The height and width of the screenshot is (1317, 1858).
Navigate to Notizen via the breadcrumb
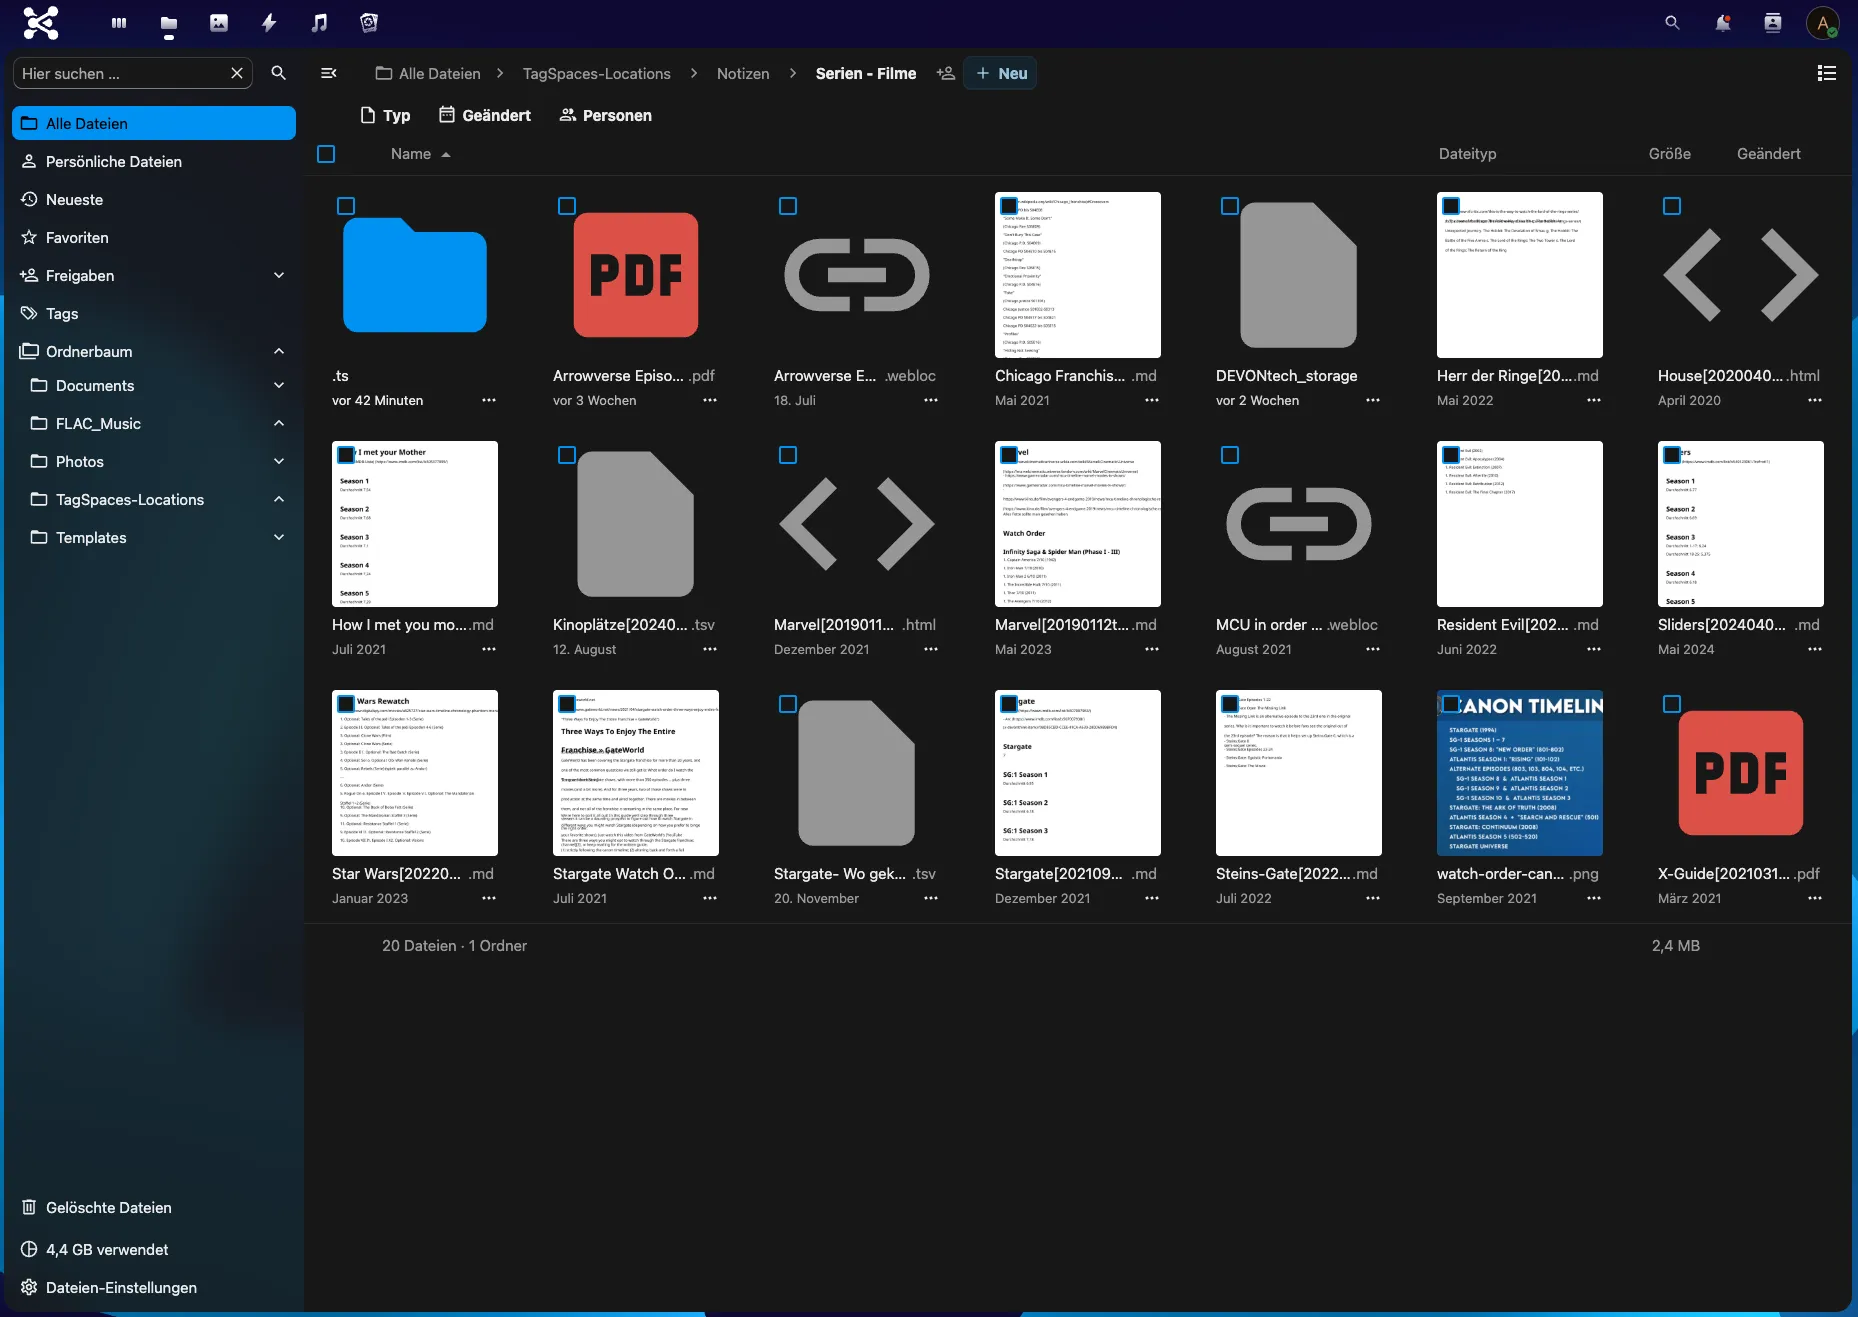click(742, 73)
